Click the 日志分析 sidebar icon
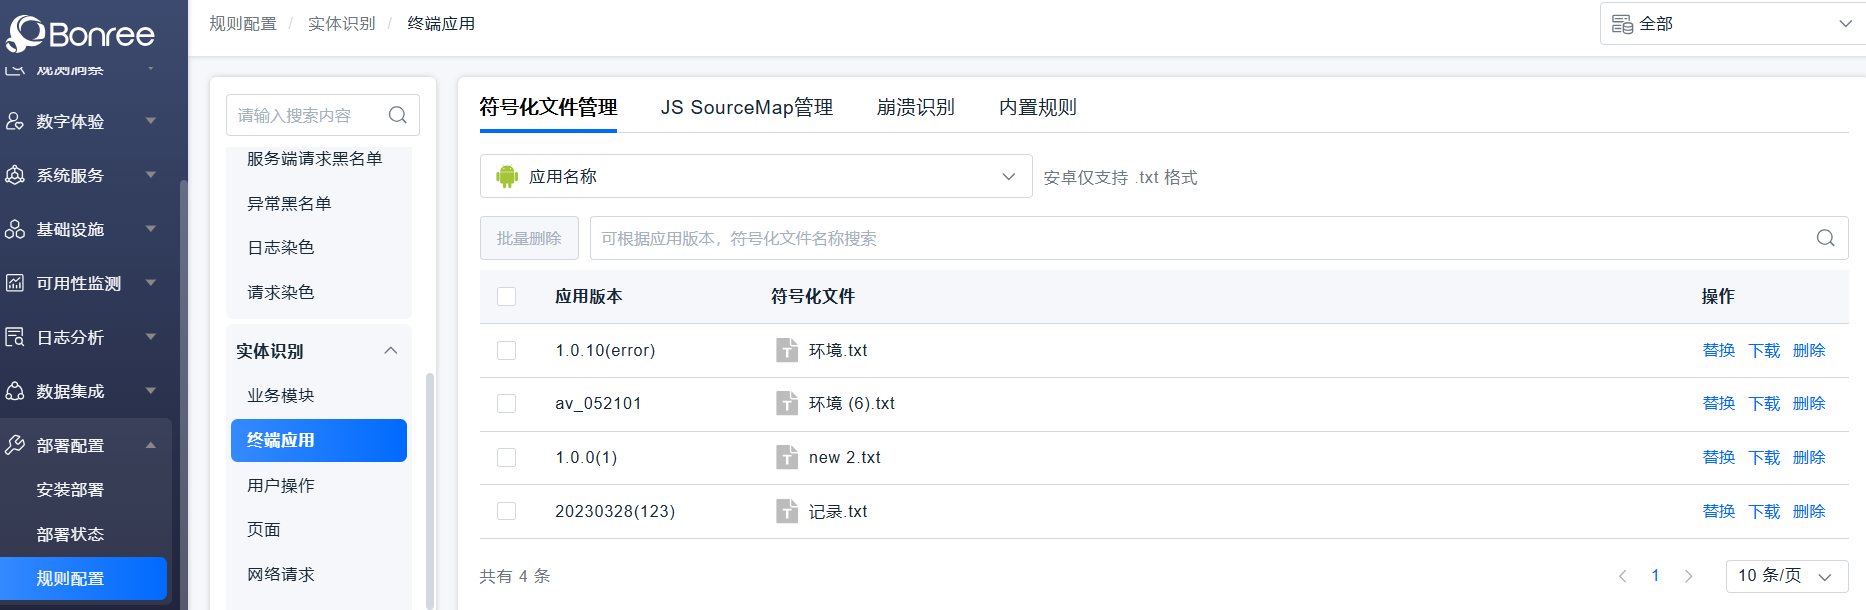Screen dimensions: 1866x610 click(15, 337)
